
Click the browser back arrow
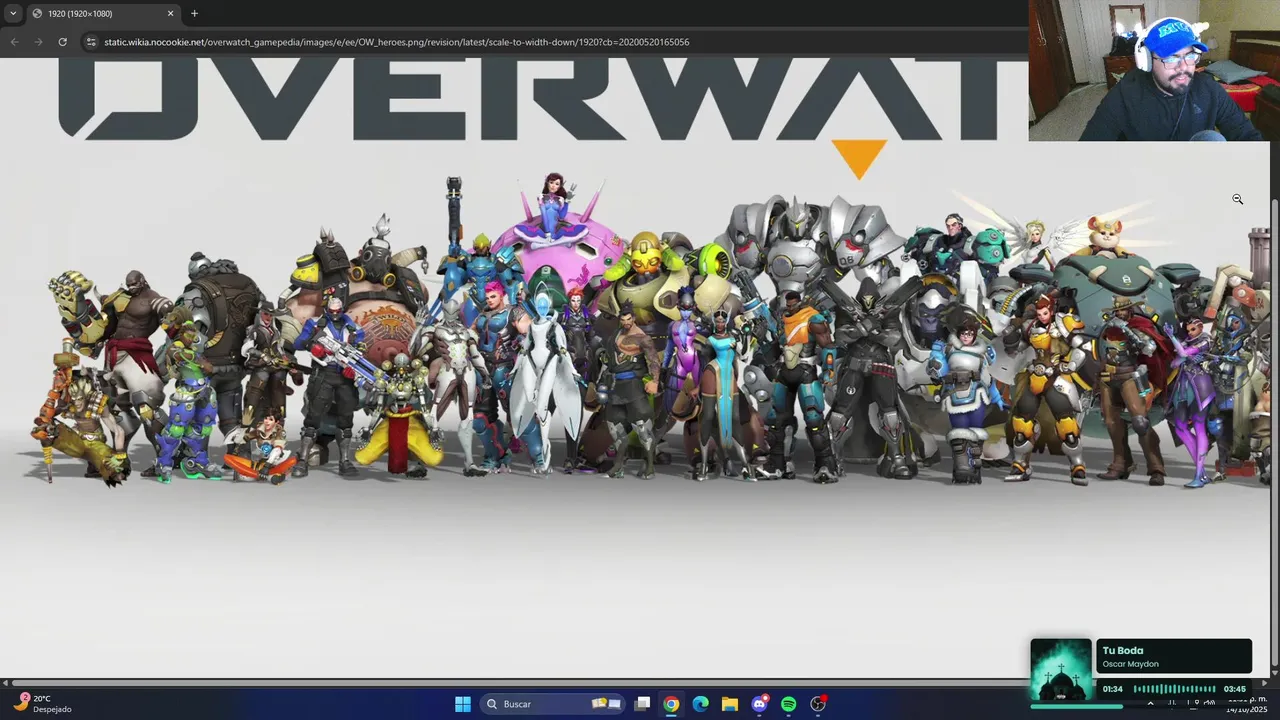click(14, 42)
